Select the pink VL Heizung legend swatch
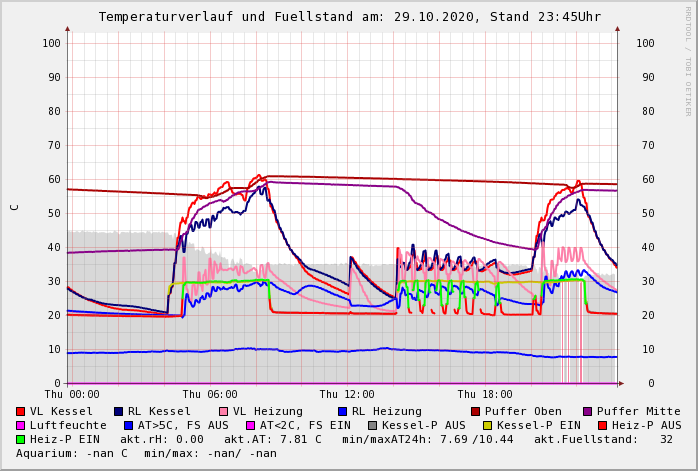This screenshot has width=698, height=471. tap(223, 411)
